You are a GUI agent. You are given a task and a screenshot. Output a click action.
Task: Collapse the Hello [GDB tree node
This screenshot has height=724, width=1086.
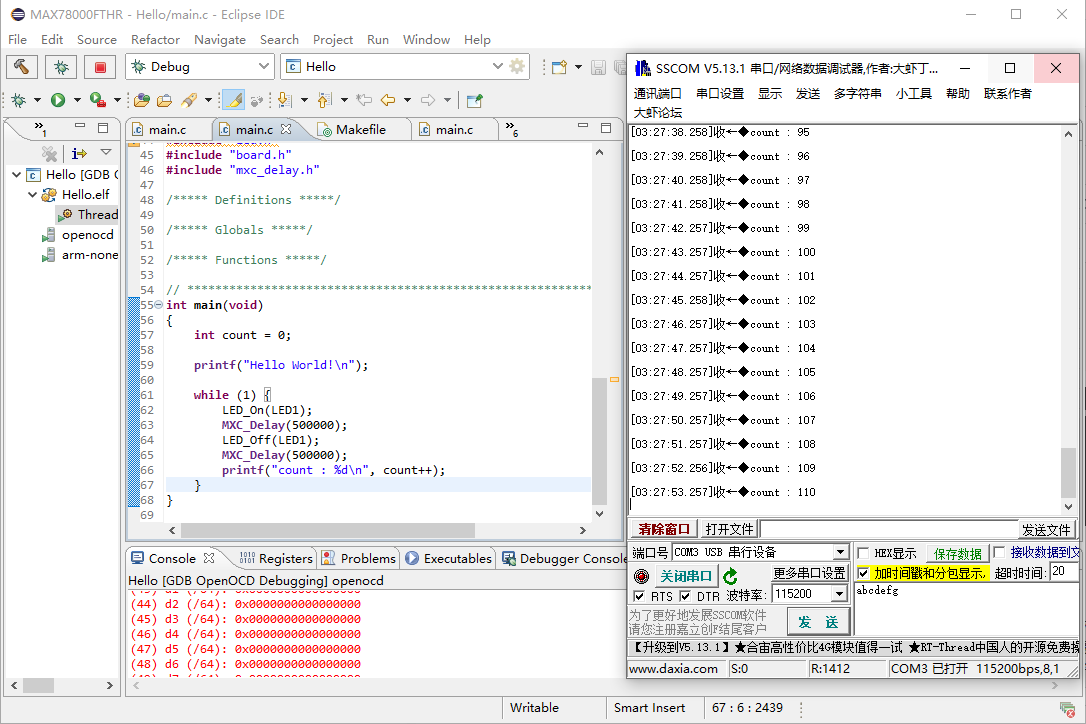[x=17, y=175]
